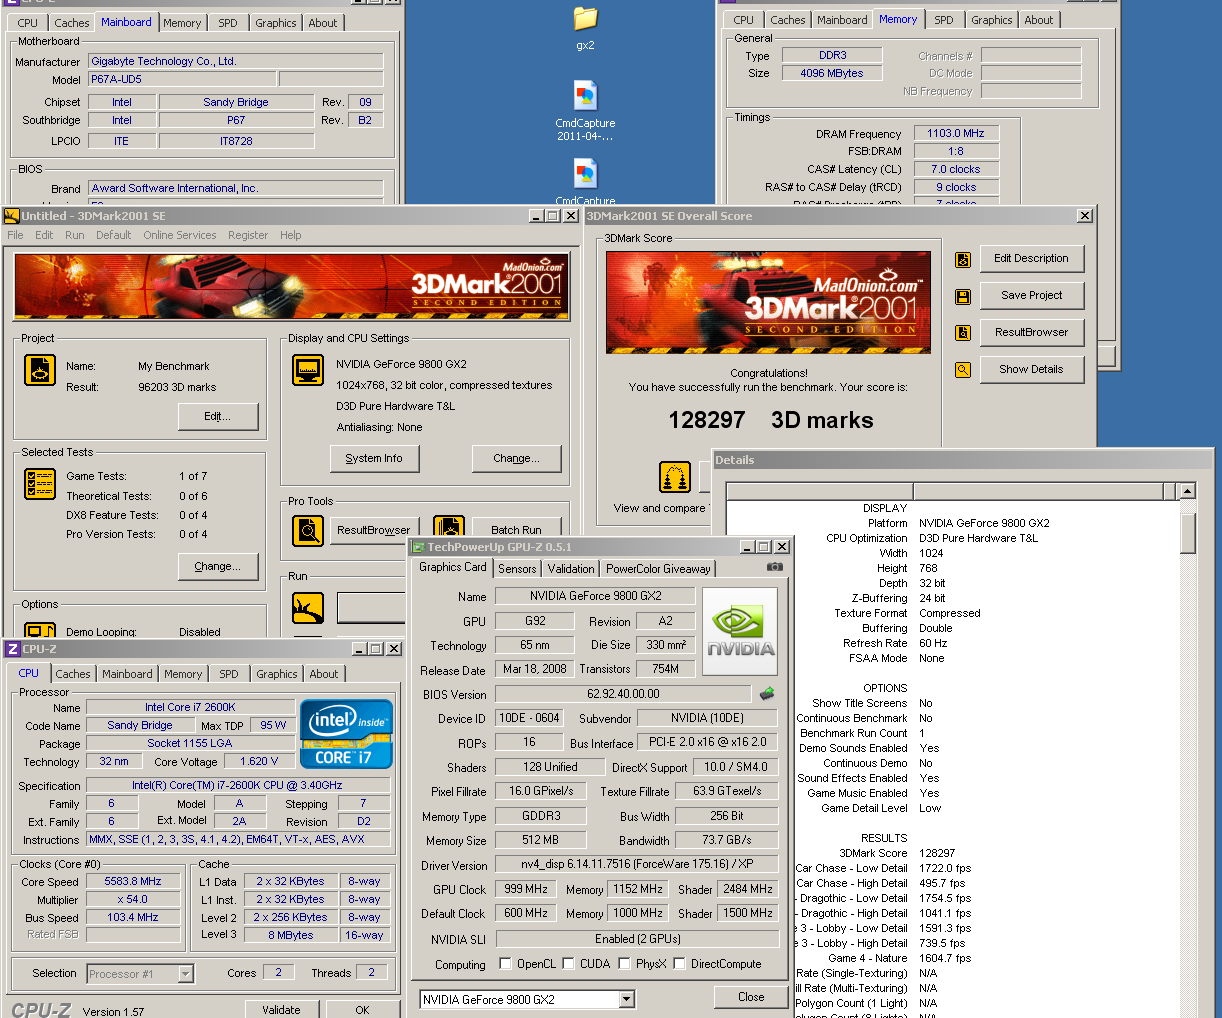
Task: Click the Details window vertical scrollbar thumb
Action: click(1187, 533)
